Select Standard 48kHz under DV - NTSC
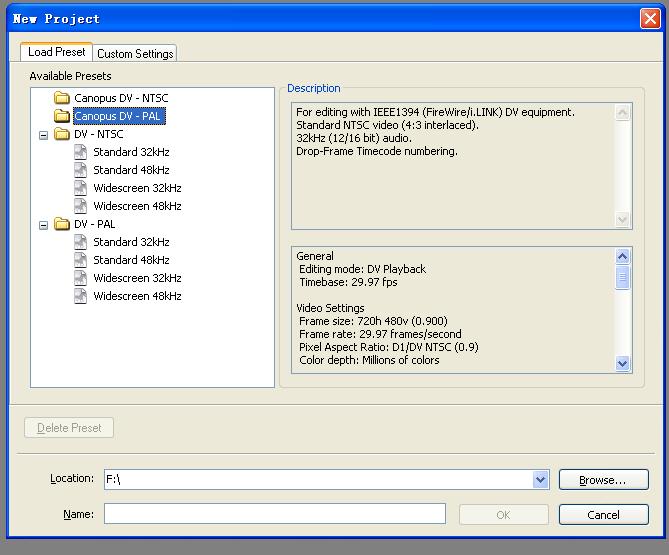The height and width of the screenshot is (555, 669). [131, 170]
